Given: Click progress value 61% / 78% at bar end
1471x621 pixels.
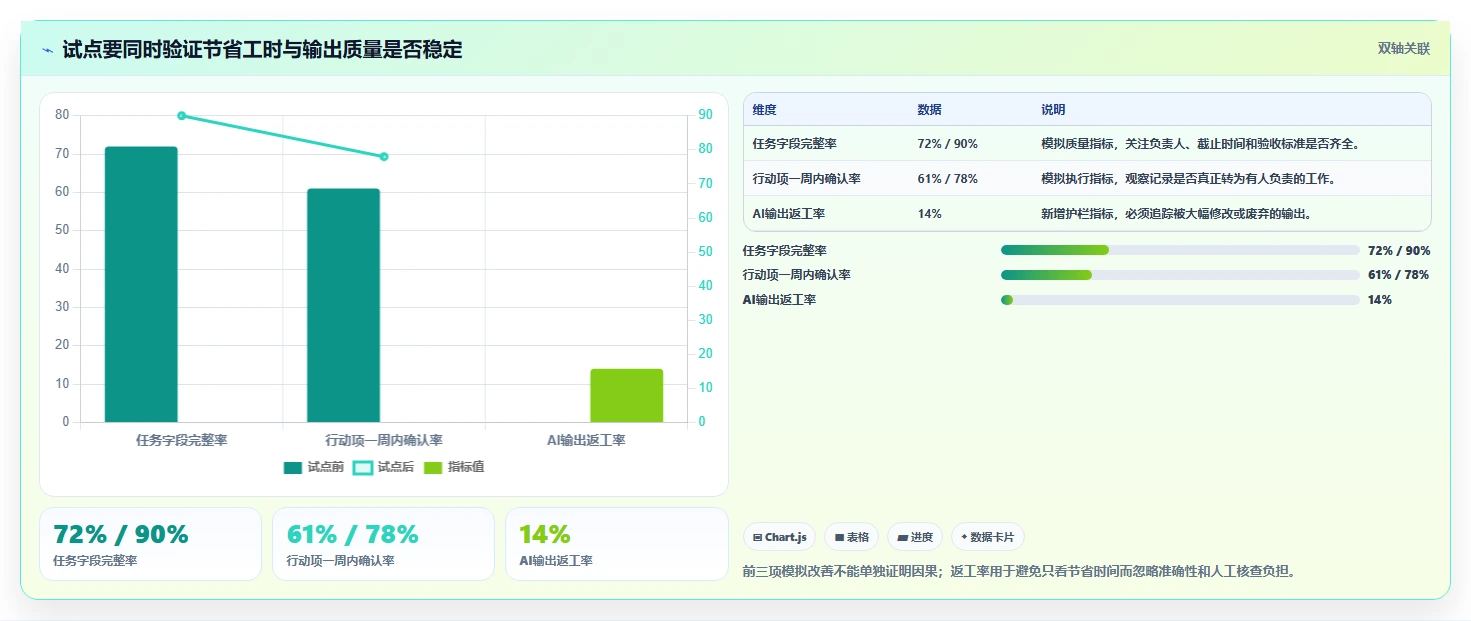Looking at the screenshot, I should tap(1399, 275).
